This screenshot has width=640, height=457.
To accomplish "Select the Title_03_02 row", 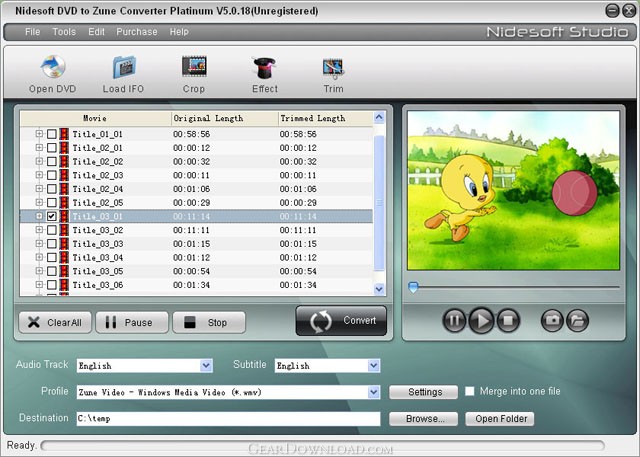I will [197, 230].
